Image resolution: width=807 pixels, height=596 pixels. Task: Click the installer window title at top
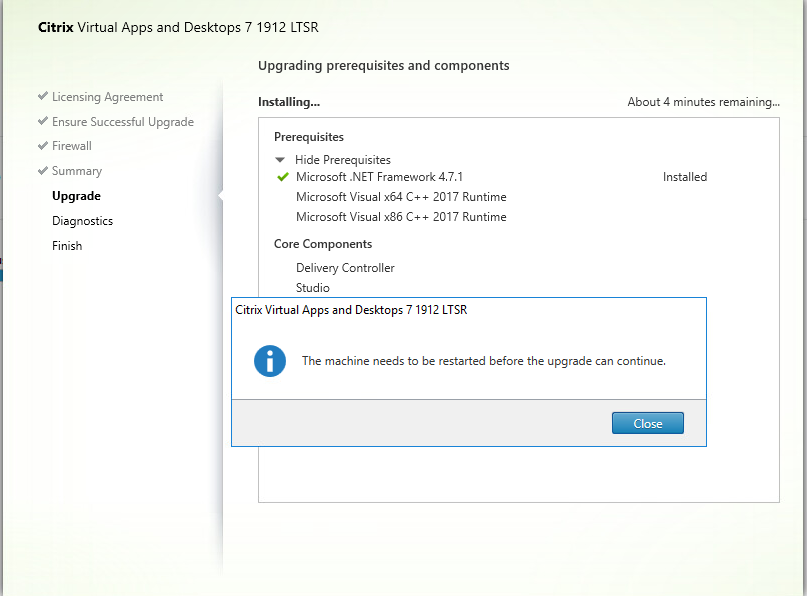click(x=178, y=27)
